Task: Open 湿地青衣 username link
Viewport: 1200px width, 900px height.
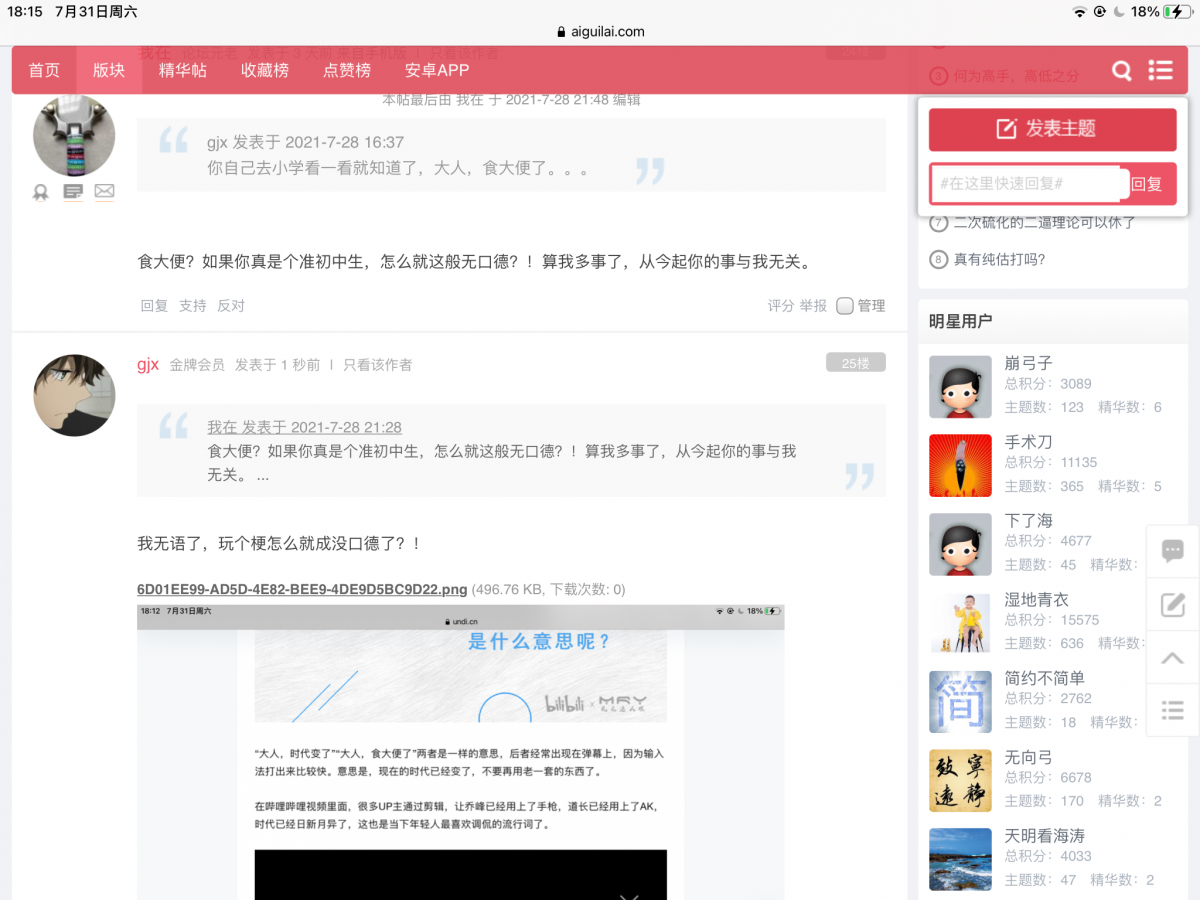Action: [1037, 599]
